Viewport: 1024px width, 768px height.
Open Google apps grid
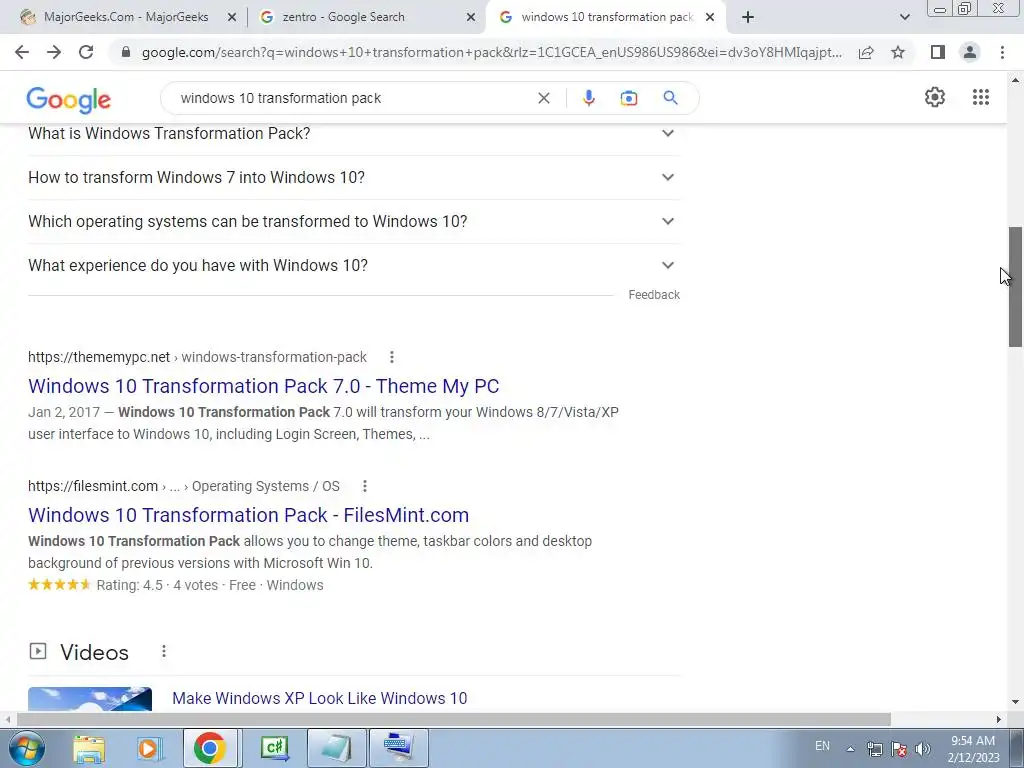tap(980, 97)
